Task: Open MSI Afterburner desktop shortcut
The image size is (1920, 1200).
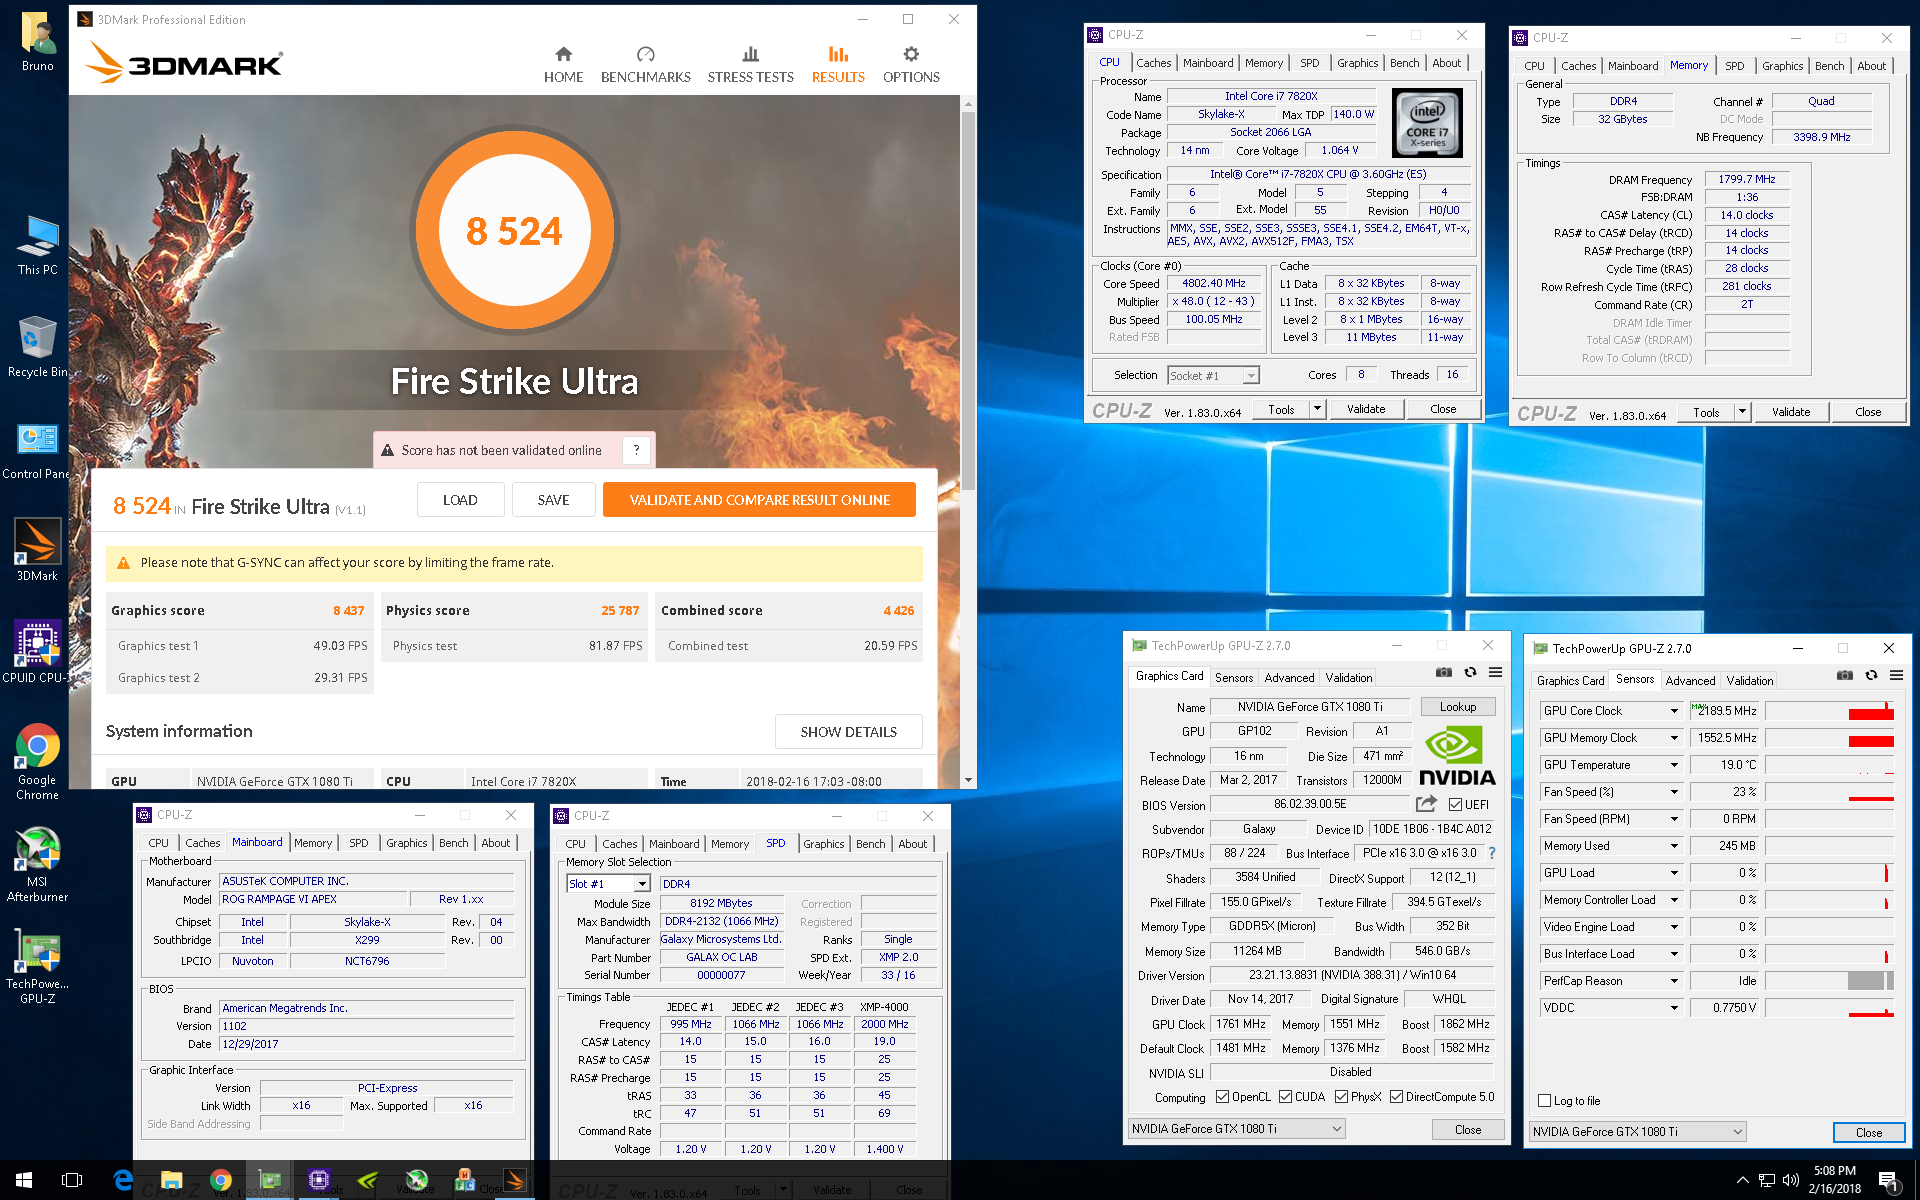Action: [x=38, y=865]
